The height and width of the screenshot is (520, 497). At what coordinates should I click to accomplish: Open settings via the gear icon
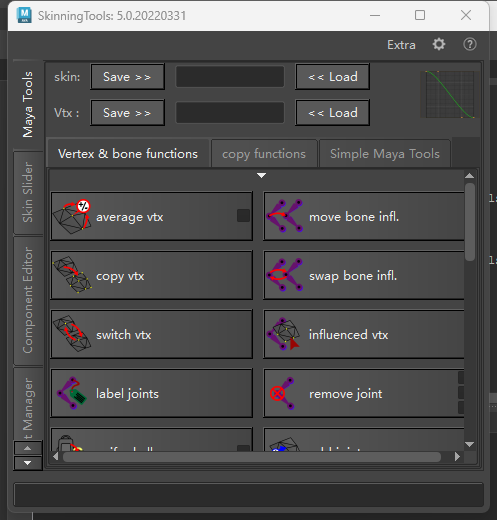pos(439,44)
